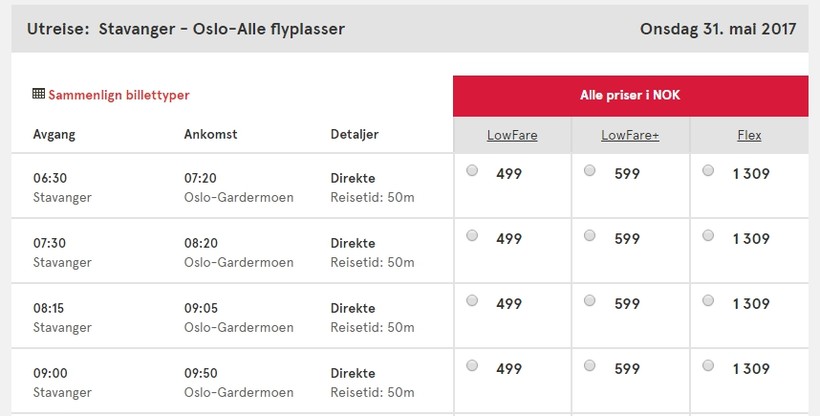
Task: Click the red Alle priser i NOK banner
Action: [x=630, y=96]
